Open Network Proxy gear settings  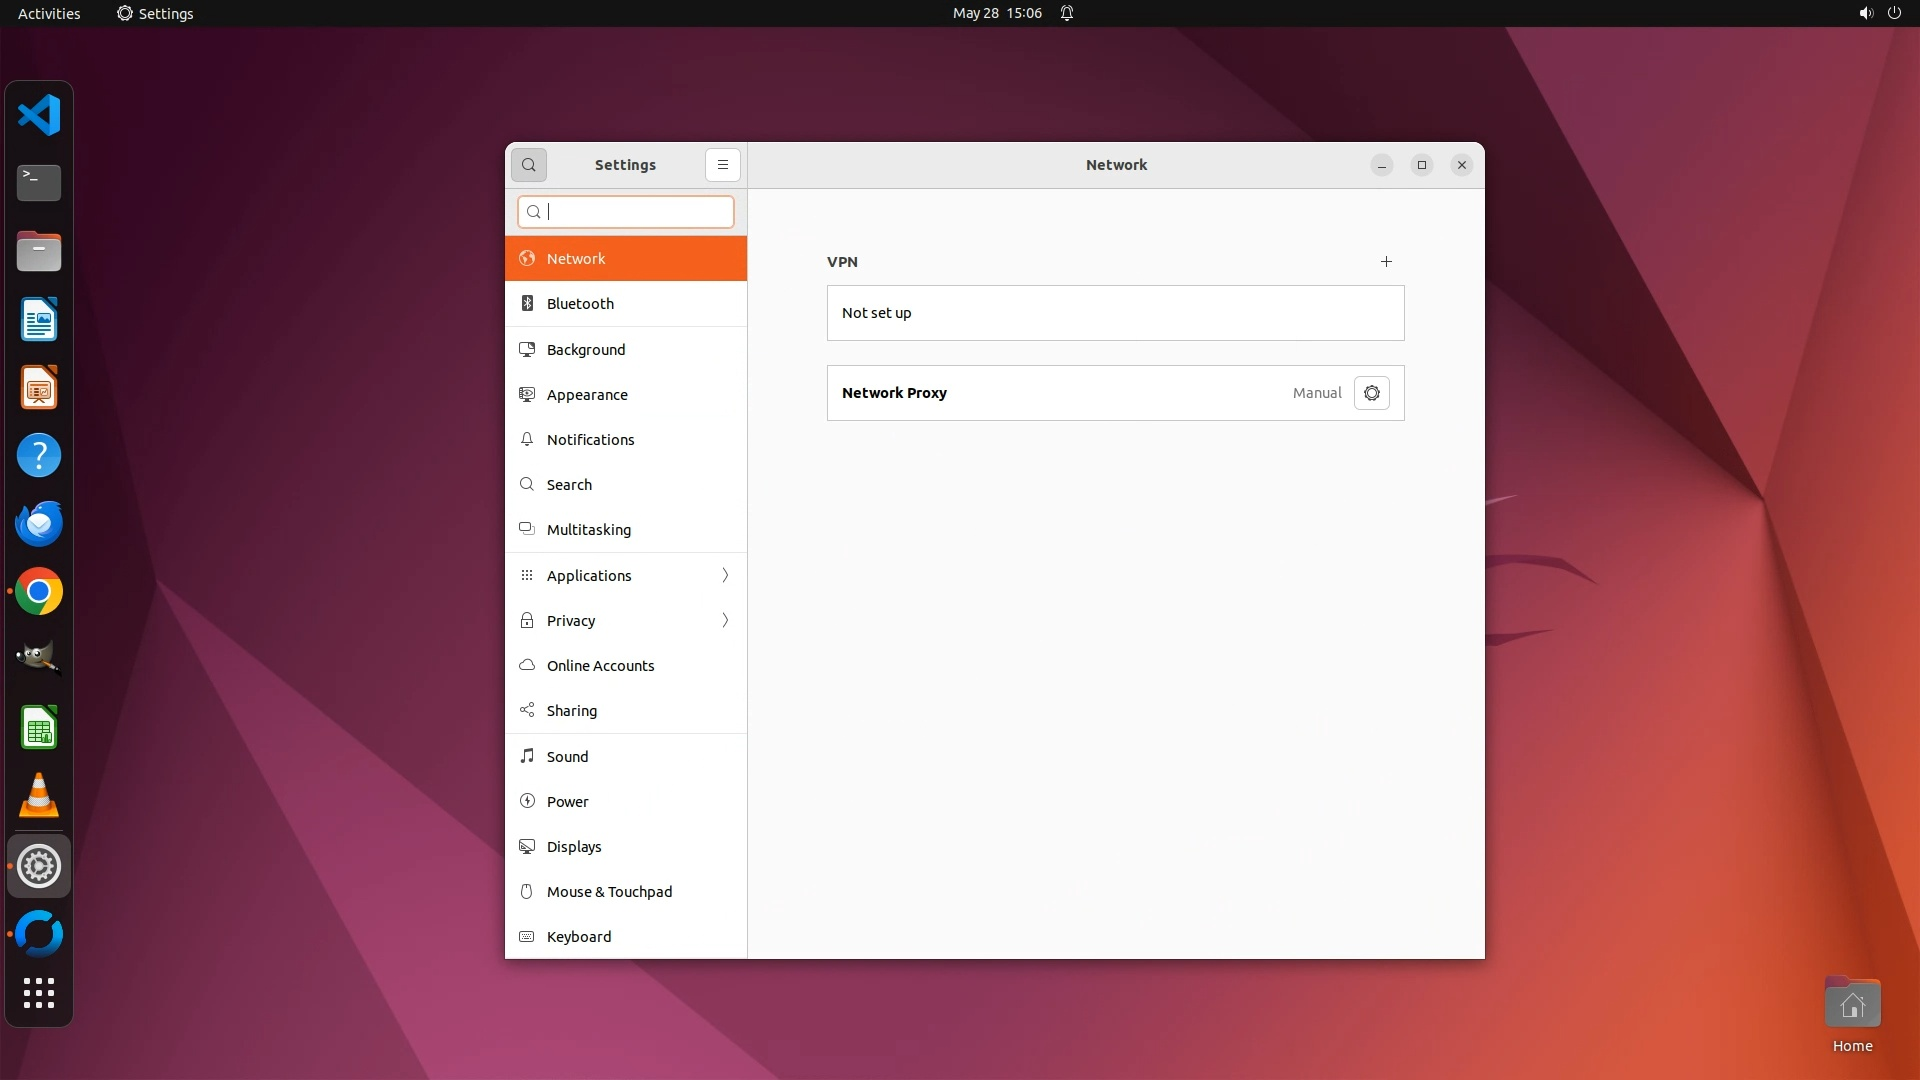tap(1371, 393)
